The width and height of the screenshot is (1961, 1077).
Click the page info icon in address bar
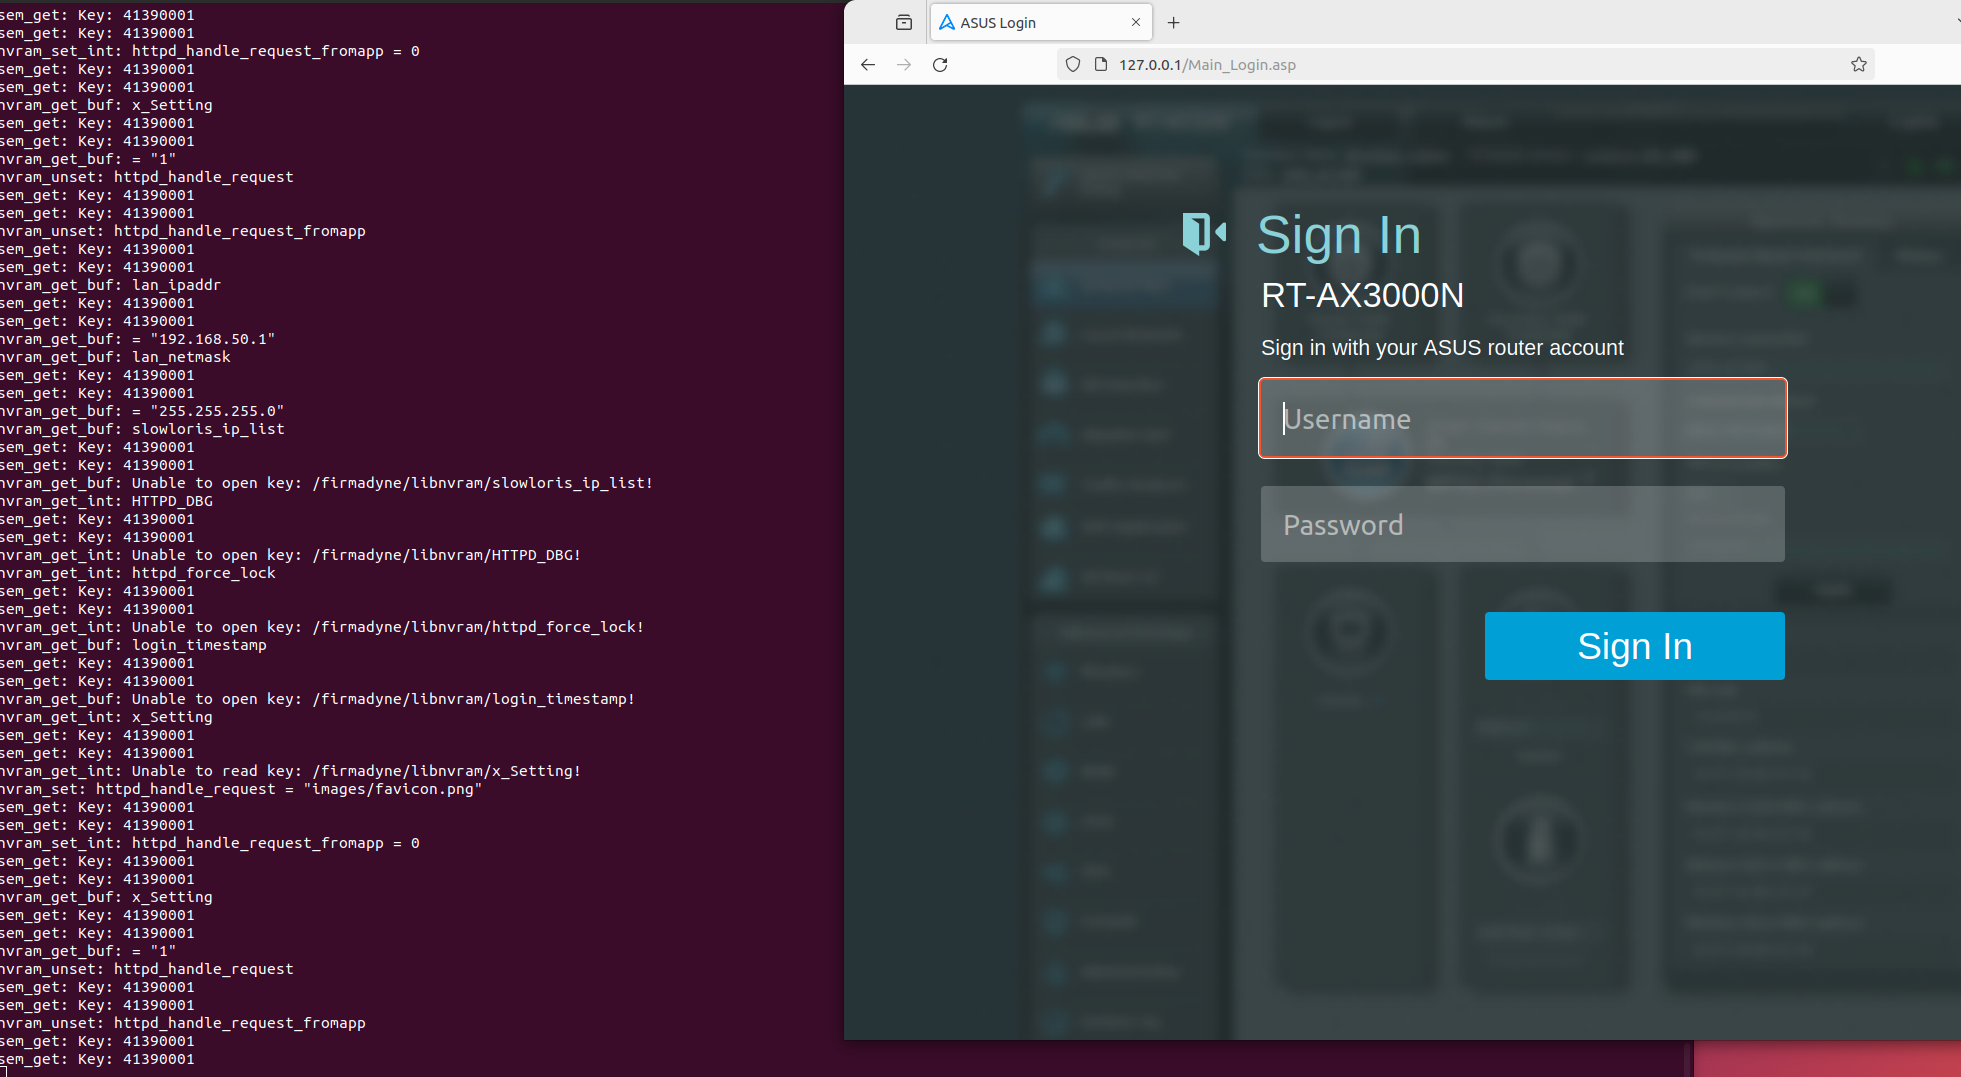[1101, 65]
